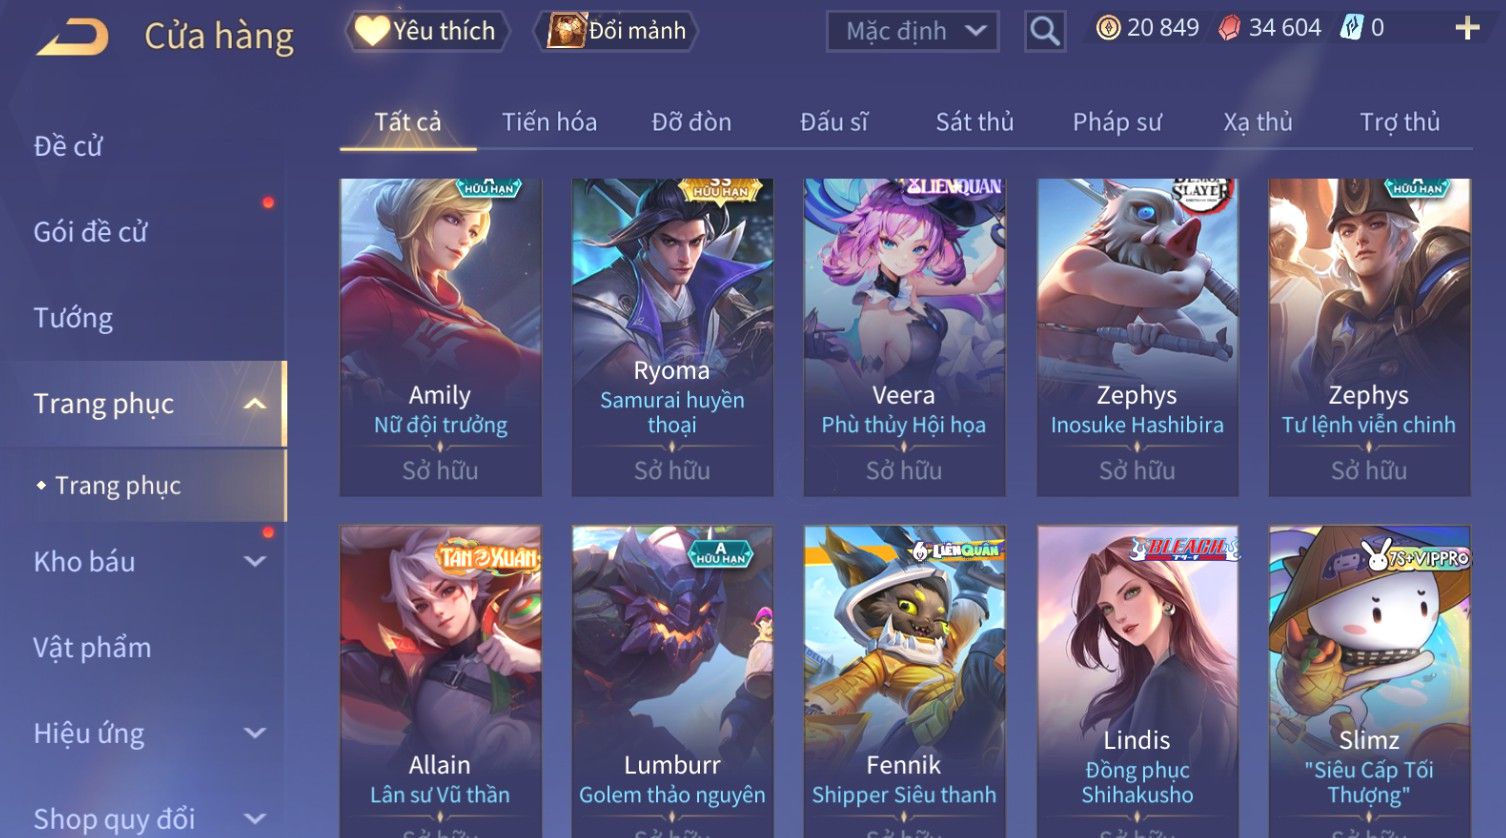Open the Tướng sidebar menu
Viewport: 1506px width, 838px height.
click(x=73, y=318)
